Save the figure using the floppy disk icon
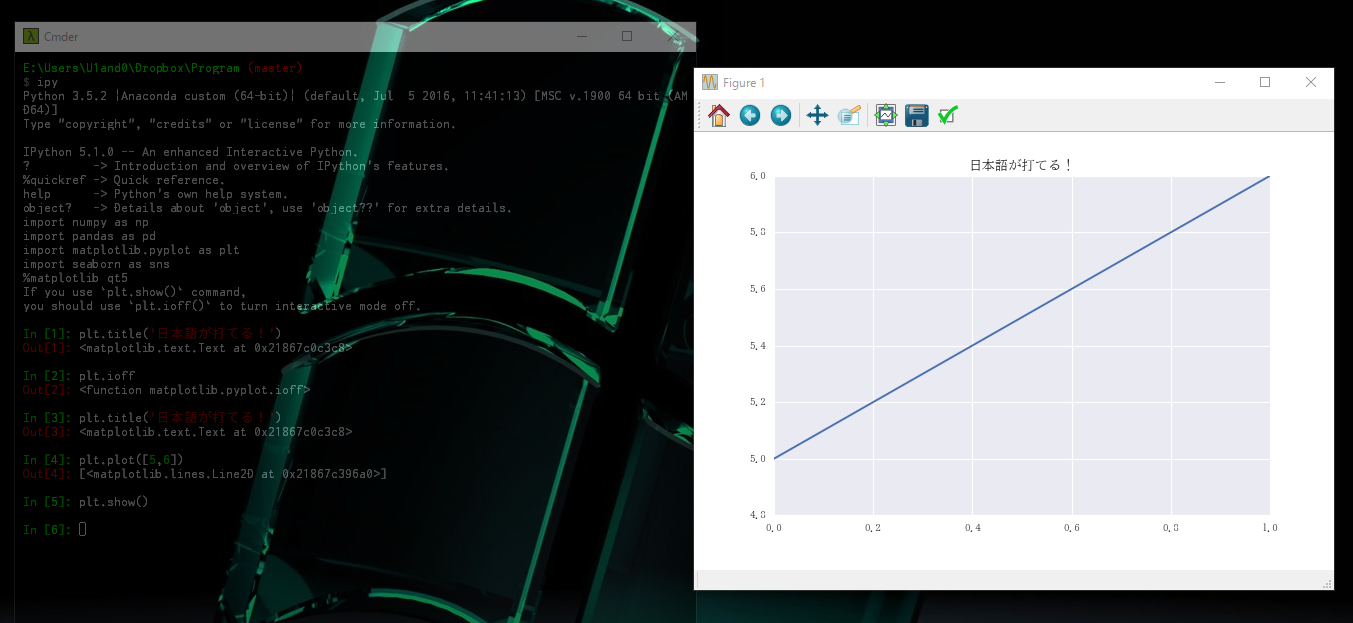Screen dimensions: 1353x623 (x=915, y=115)
